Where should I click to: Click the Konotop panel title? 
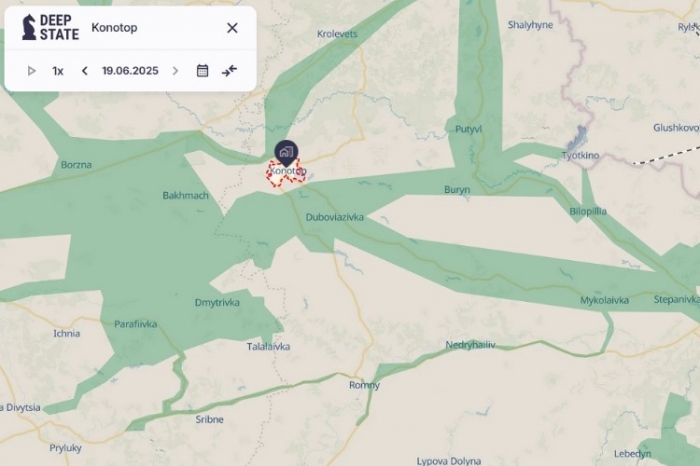pos(114,28)
